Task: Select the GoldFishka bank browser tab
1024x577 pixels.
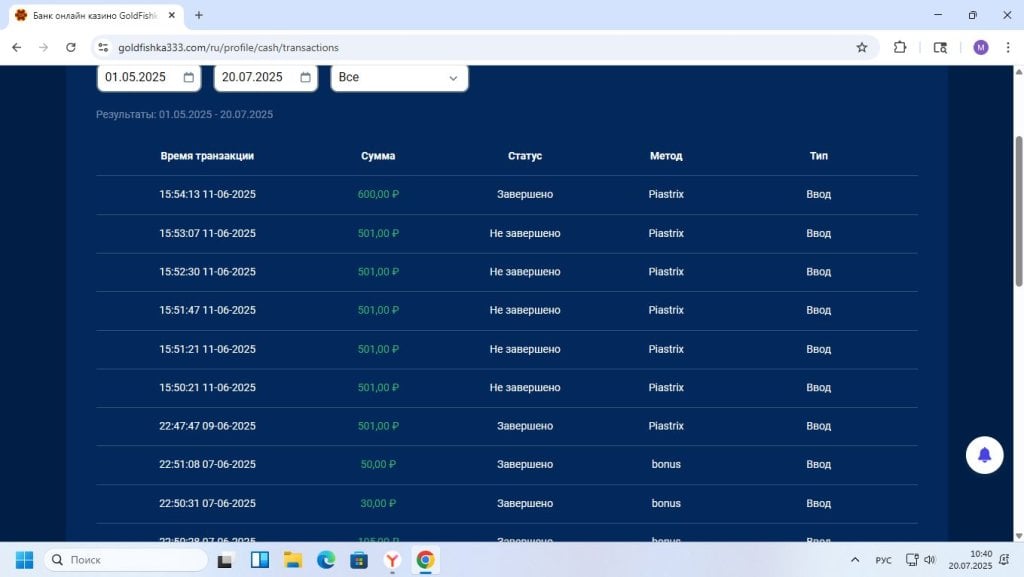Action: [95, 15]
